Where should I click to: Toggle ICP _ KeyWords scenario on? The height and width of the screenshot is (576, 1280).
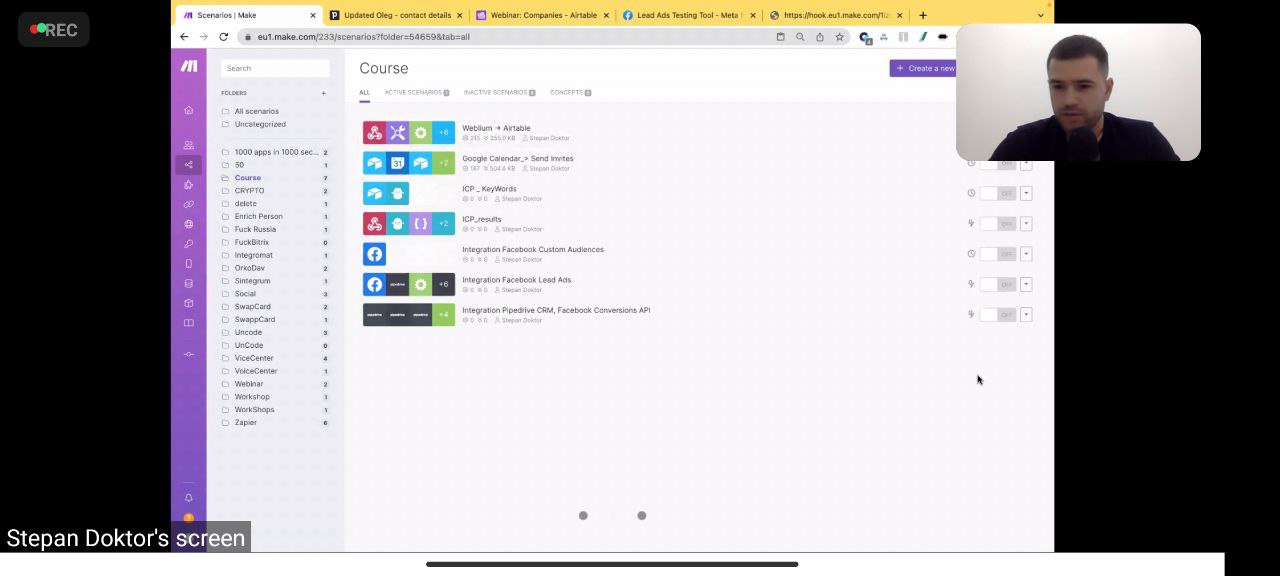click(998, 193)
